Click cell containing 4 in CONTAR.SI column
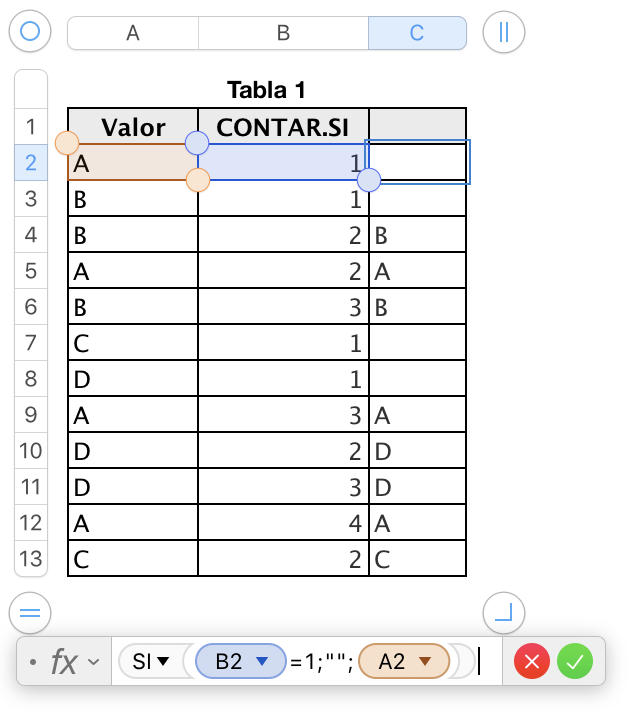This screenshot has height=716, width=638. pyautogui.click(x=283, y=523)
